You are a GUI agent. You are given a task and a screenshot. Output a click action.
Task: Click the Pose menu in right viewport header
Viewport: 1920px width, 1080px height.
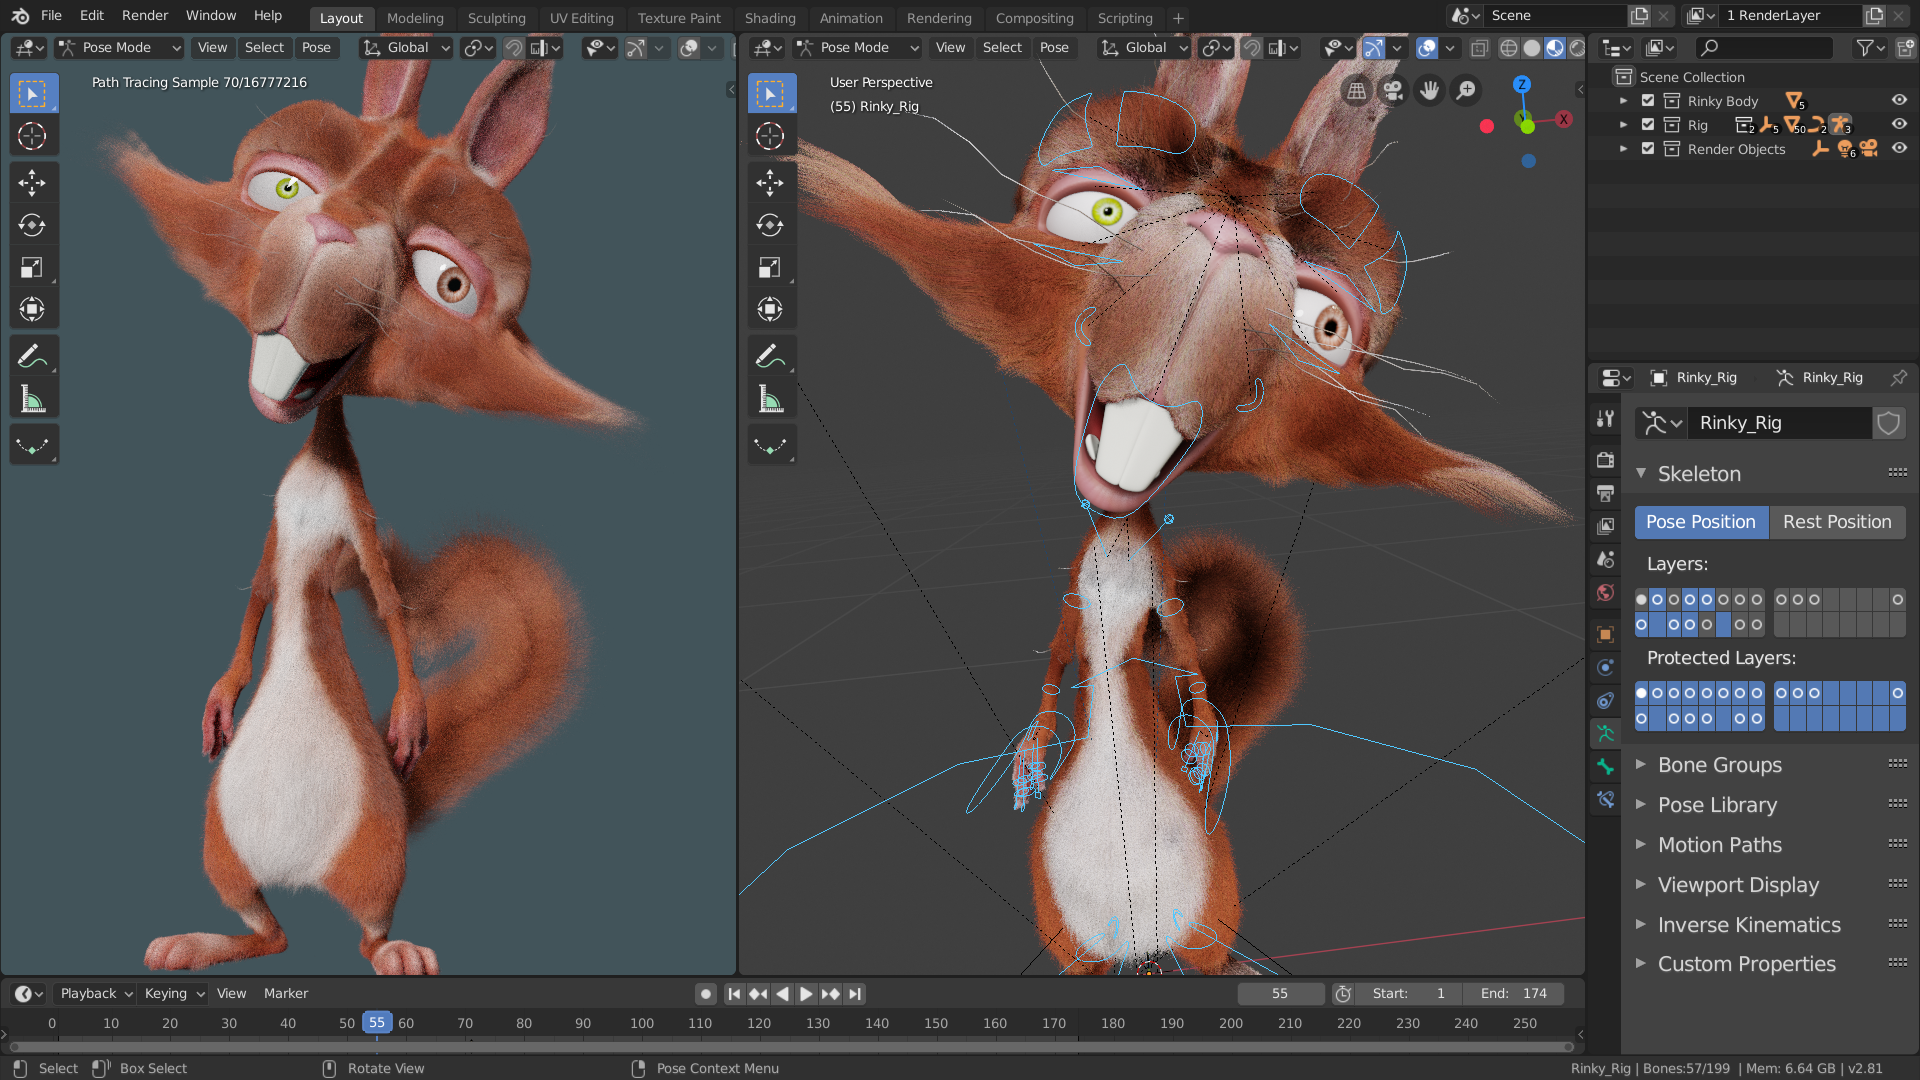pyautogui.click(x=1053, y=47)
